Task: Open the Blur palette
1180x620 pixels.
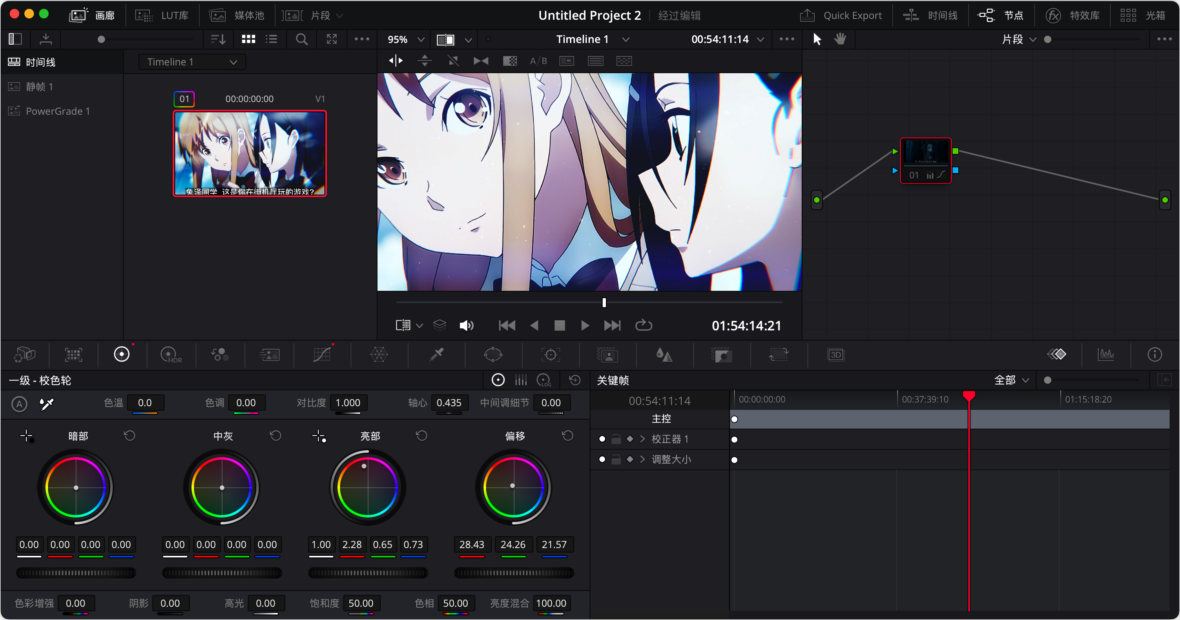Action: coord(666,356)
